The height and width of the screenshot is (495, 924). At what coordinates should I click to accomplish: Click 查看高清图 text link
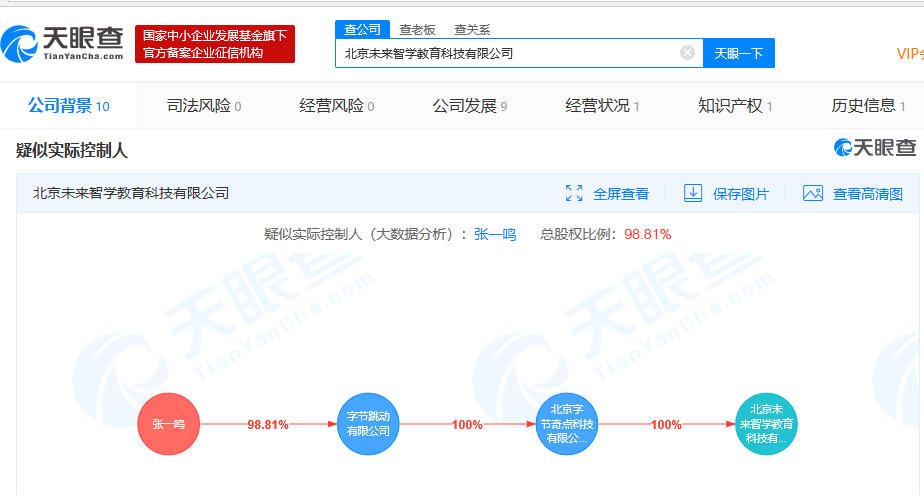pyautogui.click(x=867, y=194)
